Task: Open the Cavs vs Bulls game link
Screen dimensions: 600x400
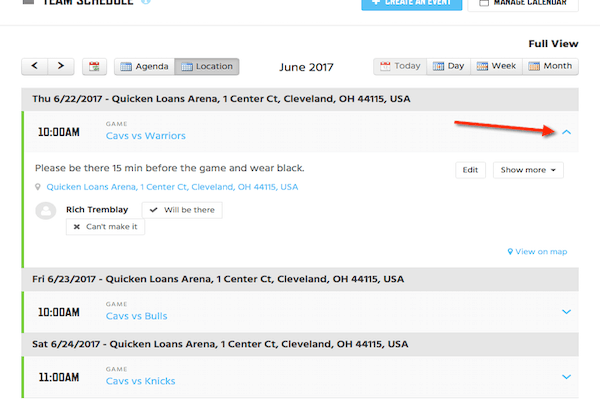Action: 136,316
